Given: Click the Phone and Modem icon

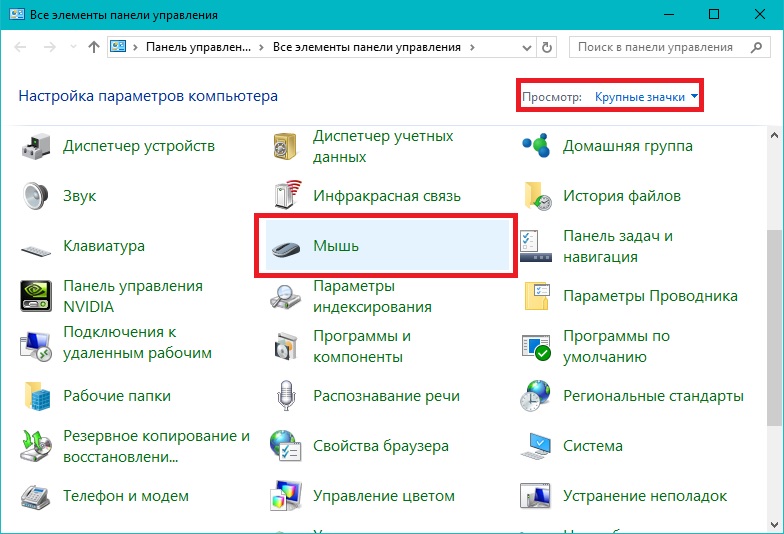Looking at the screenshot, I should click(x=36, y=496).
